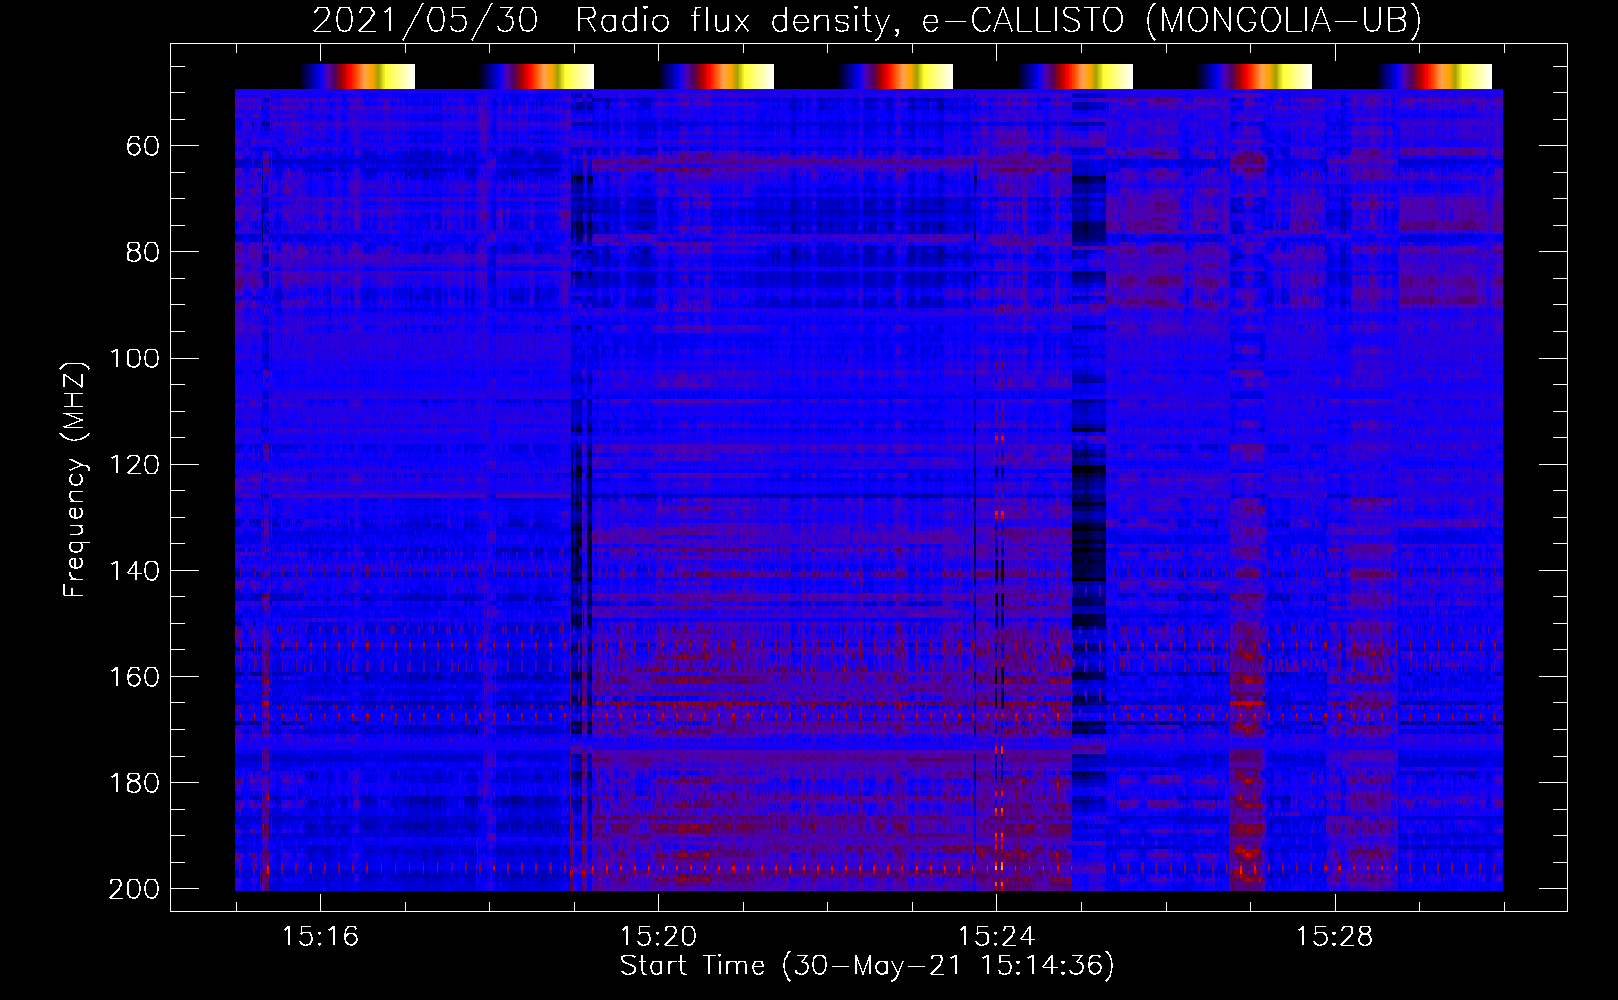Click the 'Start Time (30-May-21 15:14:36)' label
The image size is (1618, 1000).
(x=867, y=966)
